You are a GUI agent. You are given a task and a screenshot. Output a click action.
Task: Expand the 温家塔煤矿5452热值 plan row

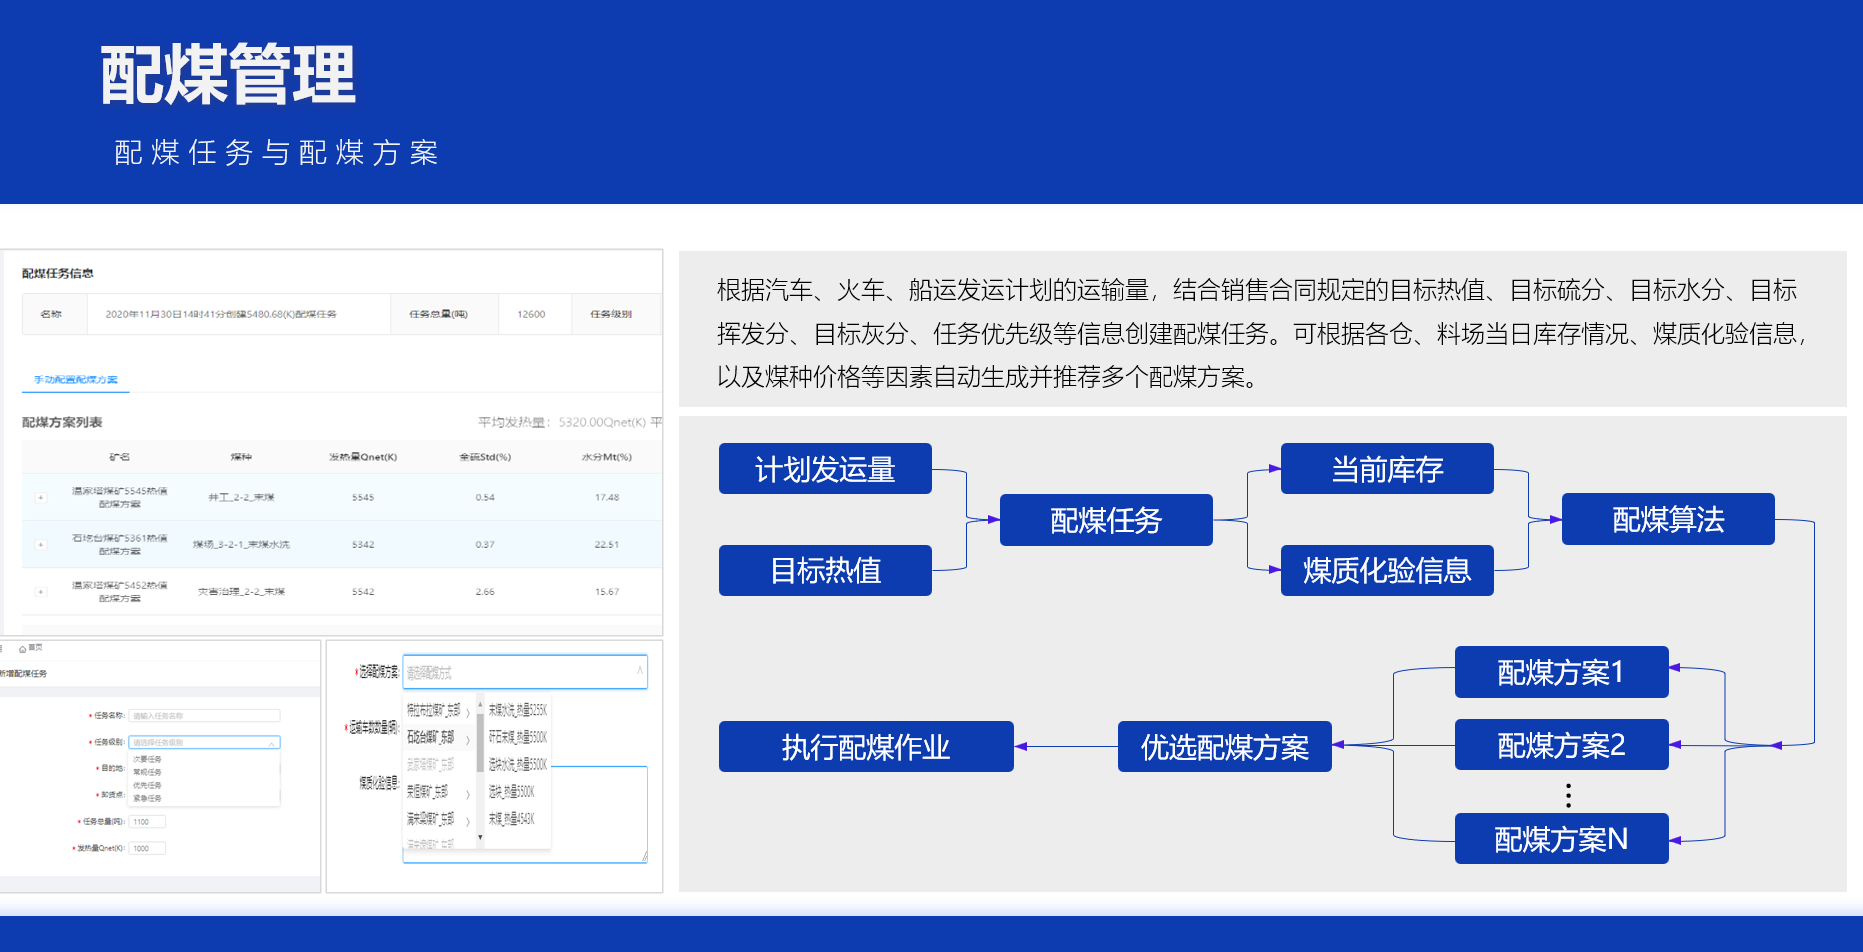point(41,592)
